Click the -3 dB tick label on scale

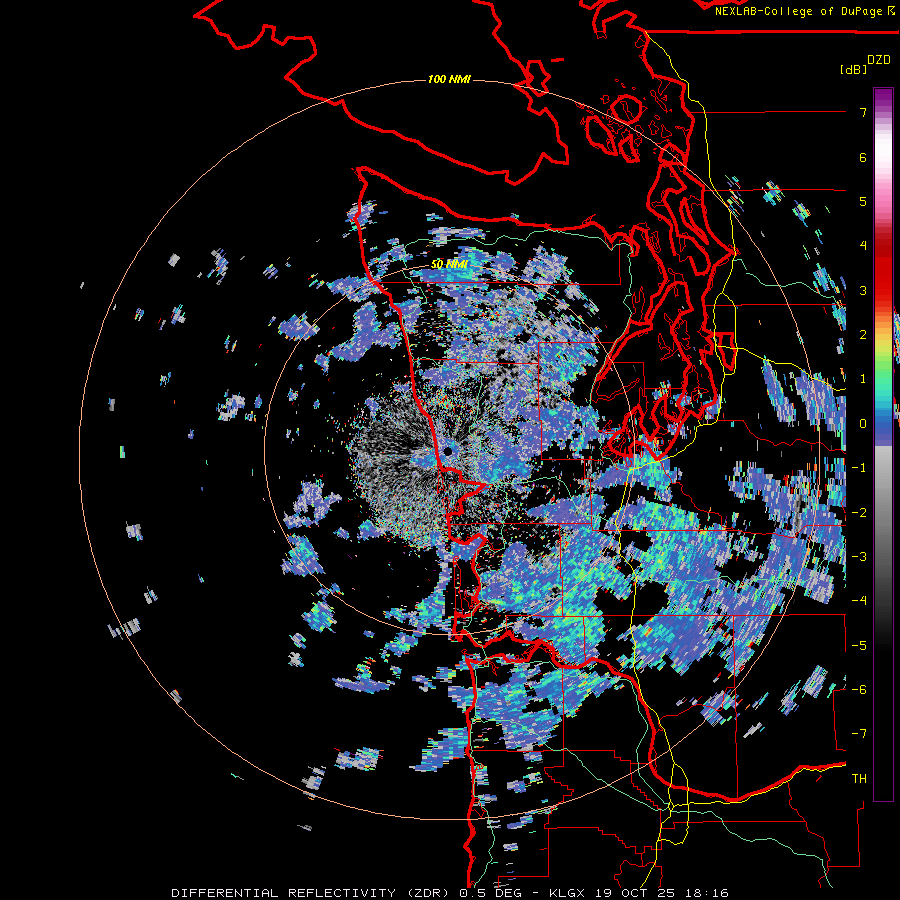859,557
